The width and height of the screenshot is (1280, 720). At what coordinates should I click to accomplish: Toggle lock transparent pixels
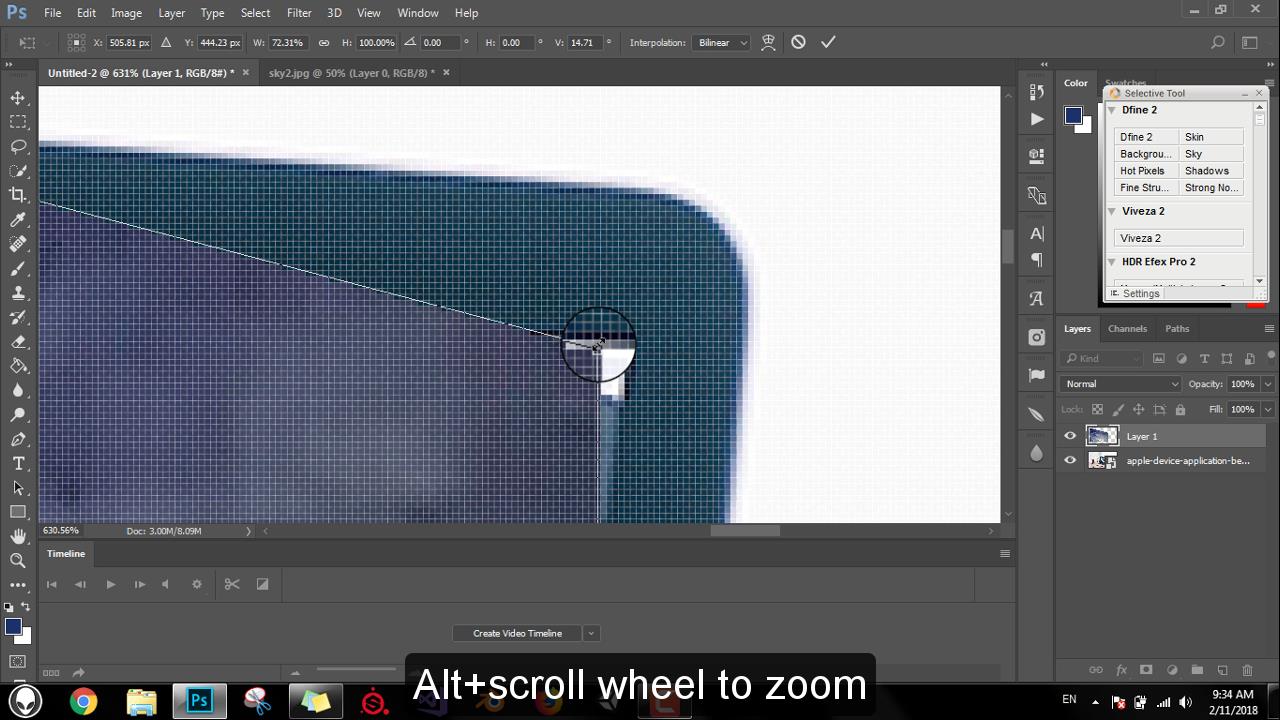pyautogui.click(x=1097, y=409)
